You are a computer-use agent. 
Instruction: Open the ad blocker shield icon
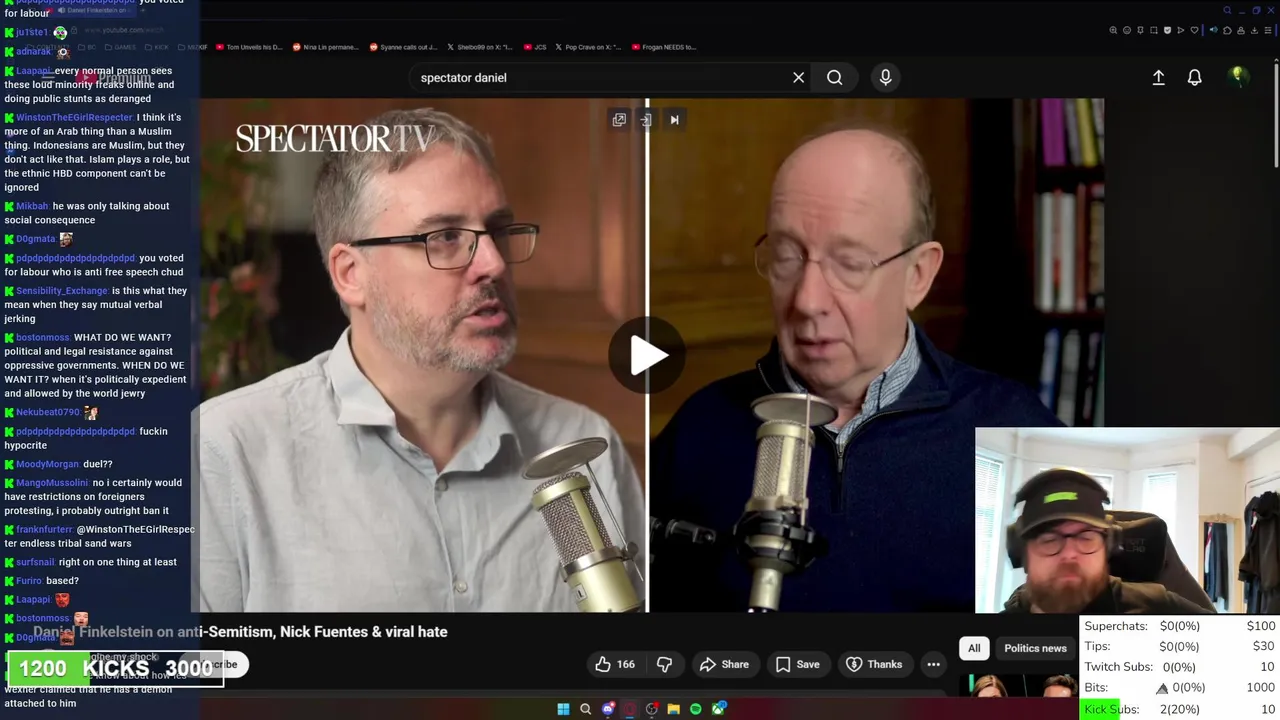(x=1167, y=30)
